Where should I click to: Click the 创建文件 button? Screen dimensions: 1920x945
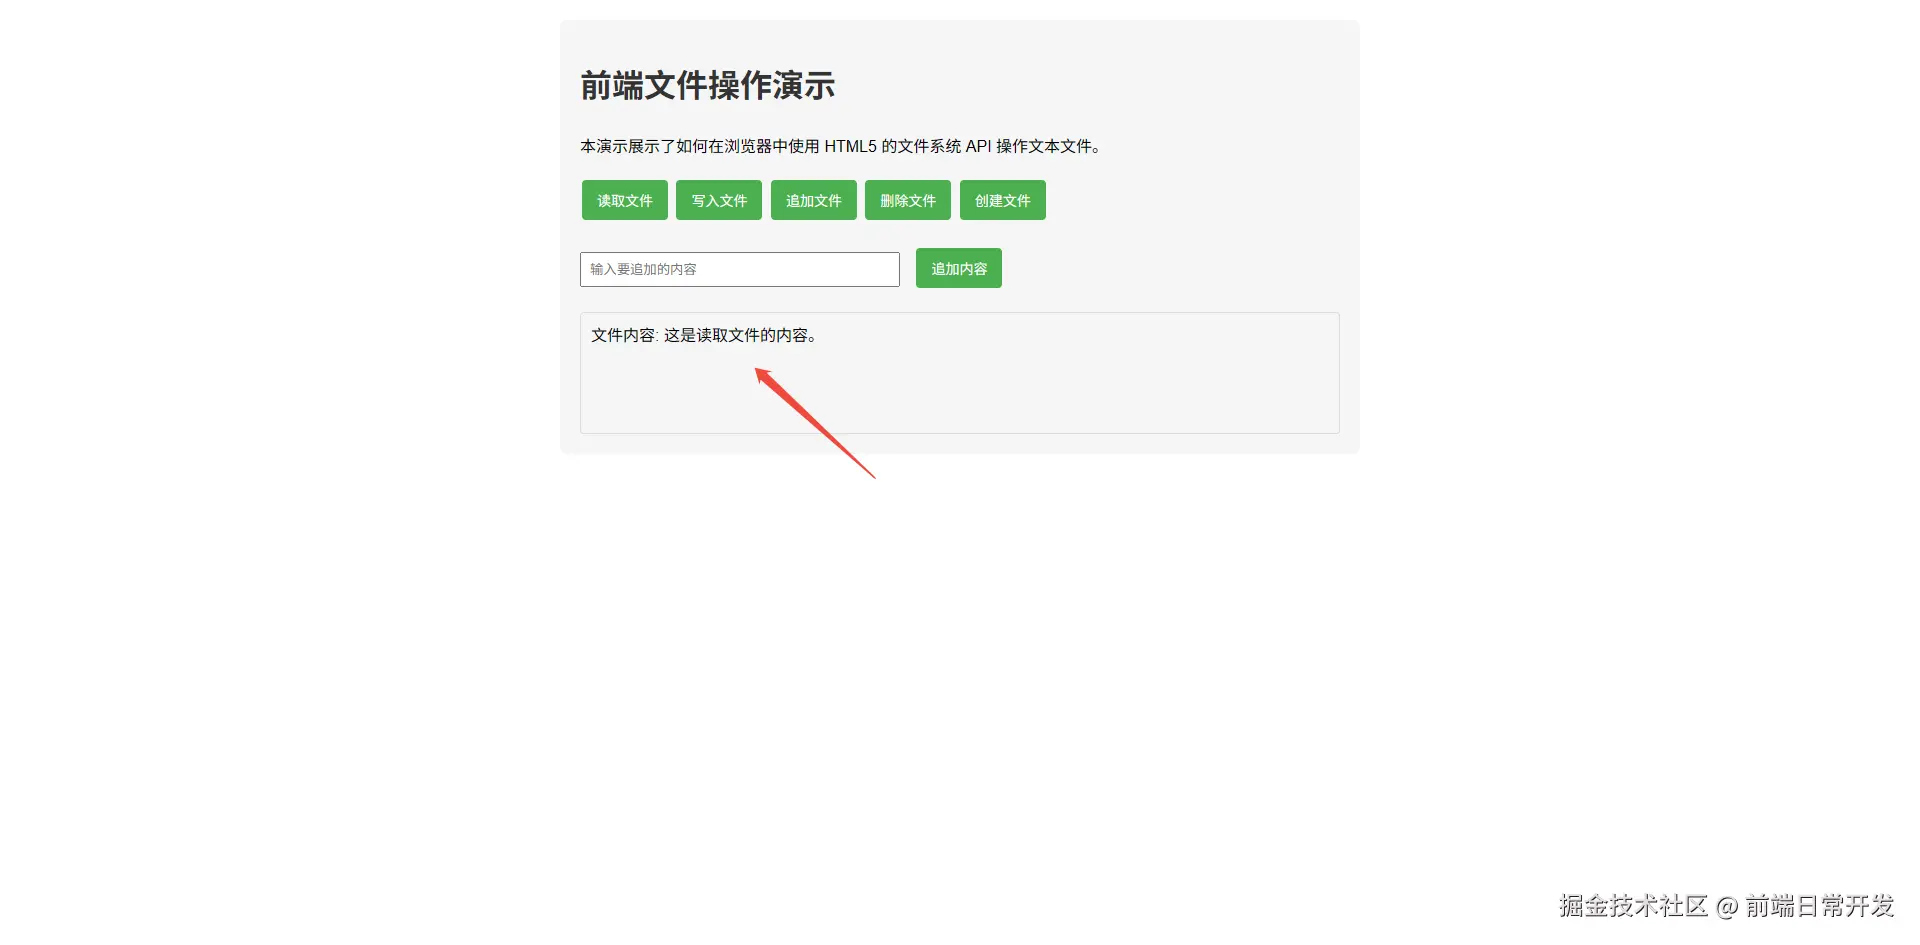click(1003, 200)
